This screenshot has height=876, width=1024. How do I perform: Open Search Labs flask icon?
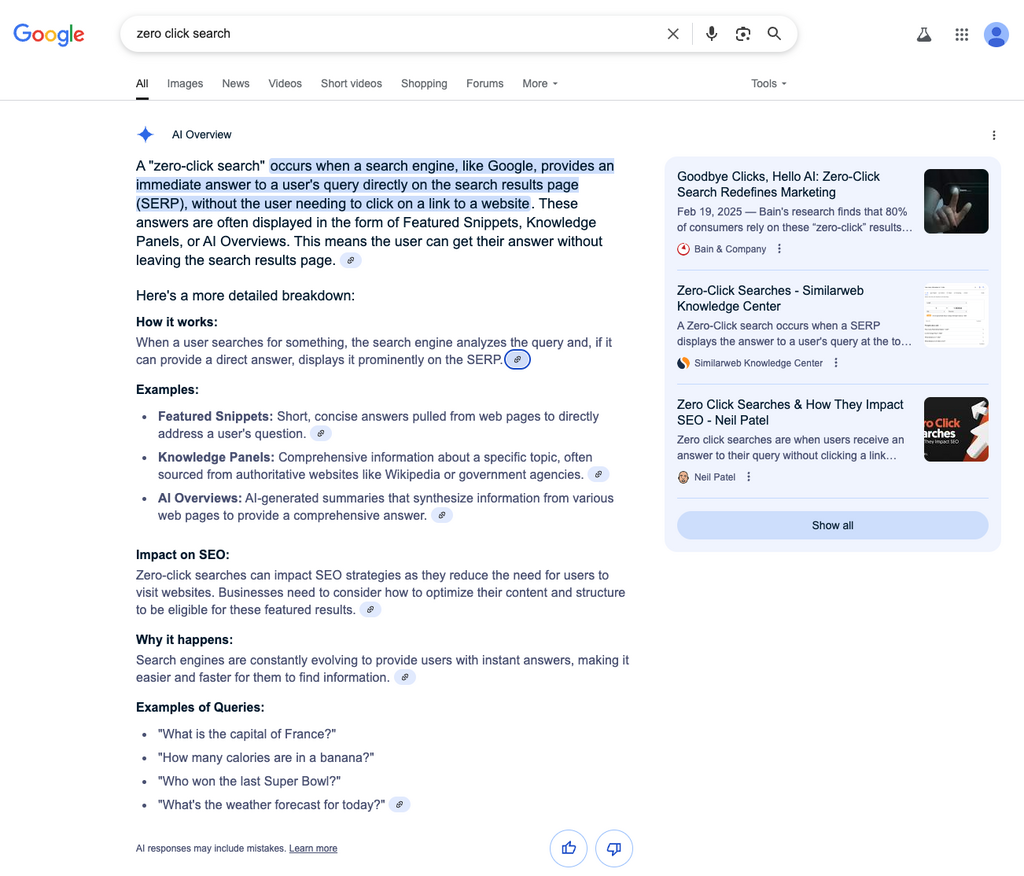[x=923, y=35]
